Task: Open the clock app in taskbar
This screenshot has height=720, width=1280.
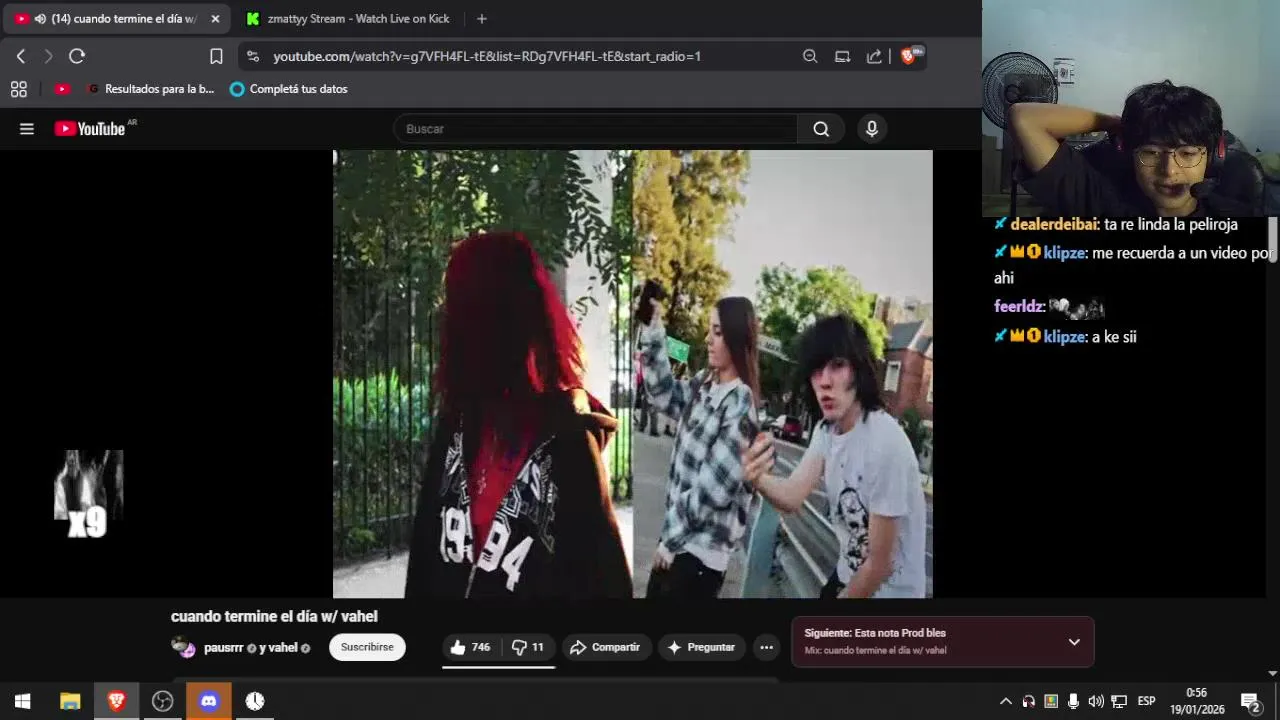Action: [x=255, y=701]
